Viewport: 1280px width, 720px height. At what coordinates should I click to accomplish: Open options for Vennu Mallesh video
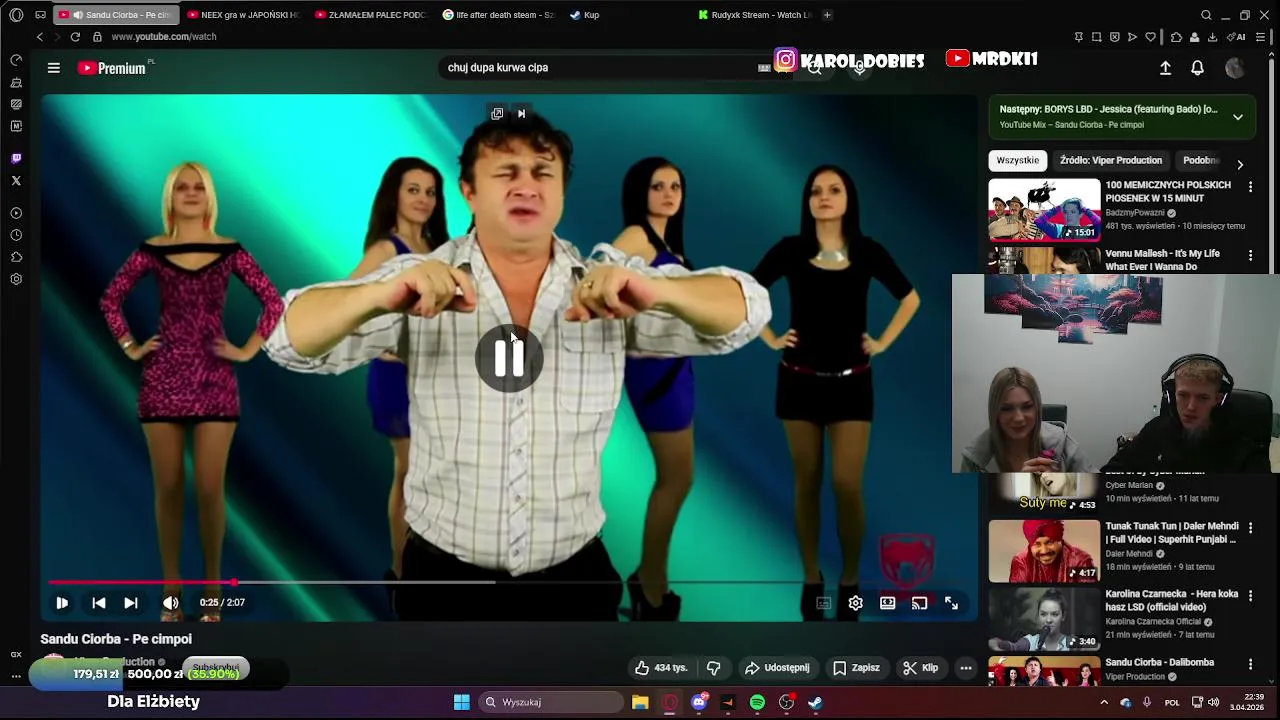click(1250, 256)
